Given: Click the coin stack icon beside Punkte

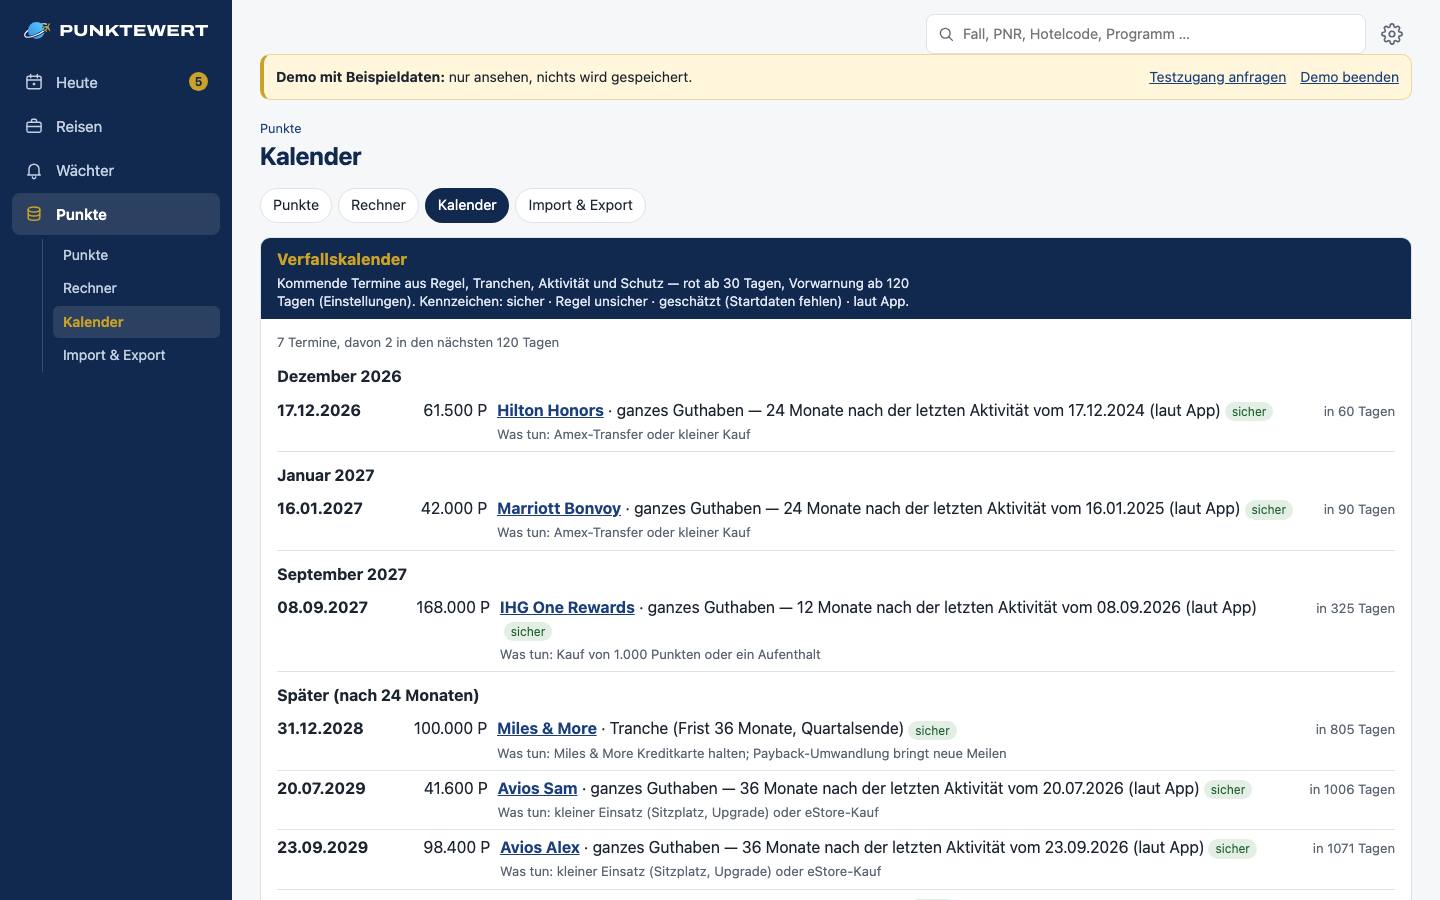Looking at the screenshot, I should click(34, 214).
